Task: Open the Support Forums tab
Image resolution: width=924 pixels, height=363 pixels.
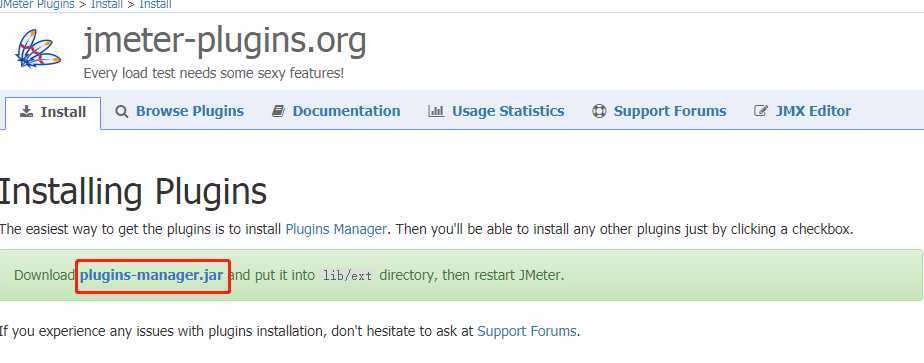Action: point(659,111)
